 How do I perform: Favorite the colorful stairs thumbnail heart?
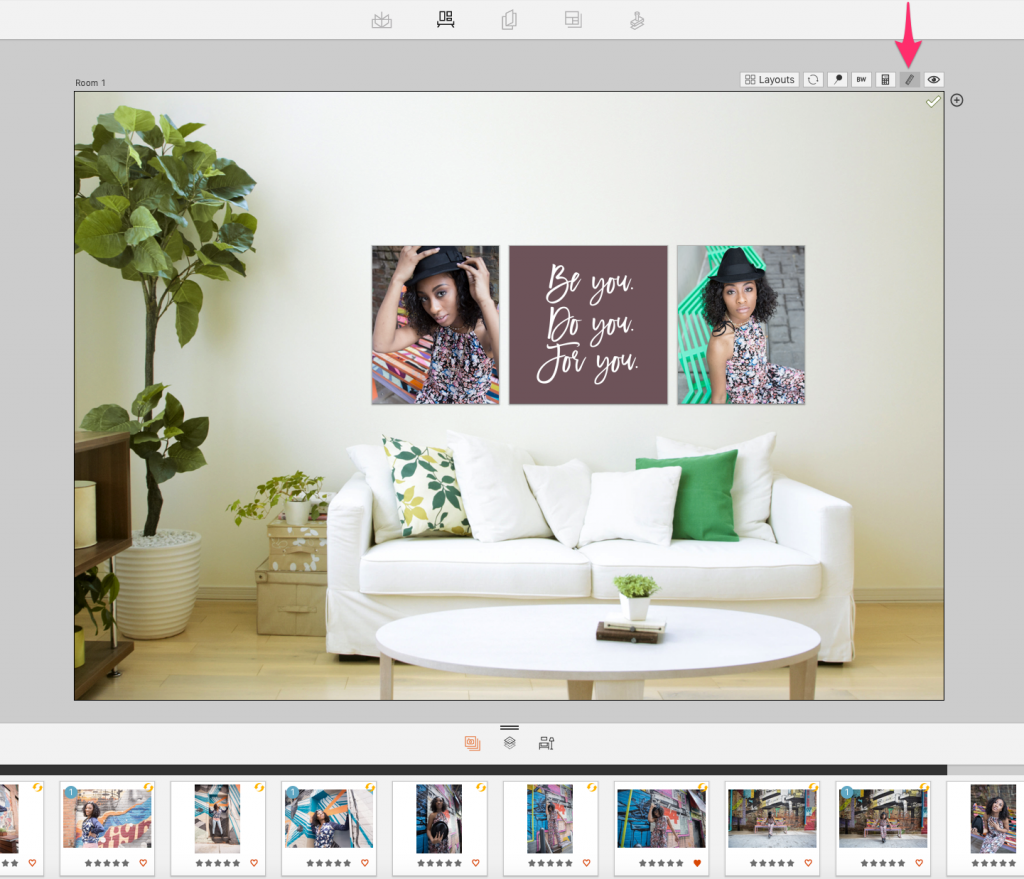586,863
